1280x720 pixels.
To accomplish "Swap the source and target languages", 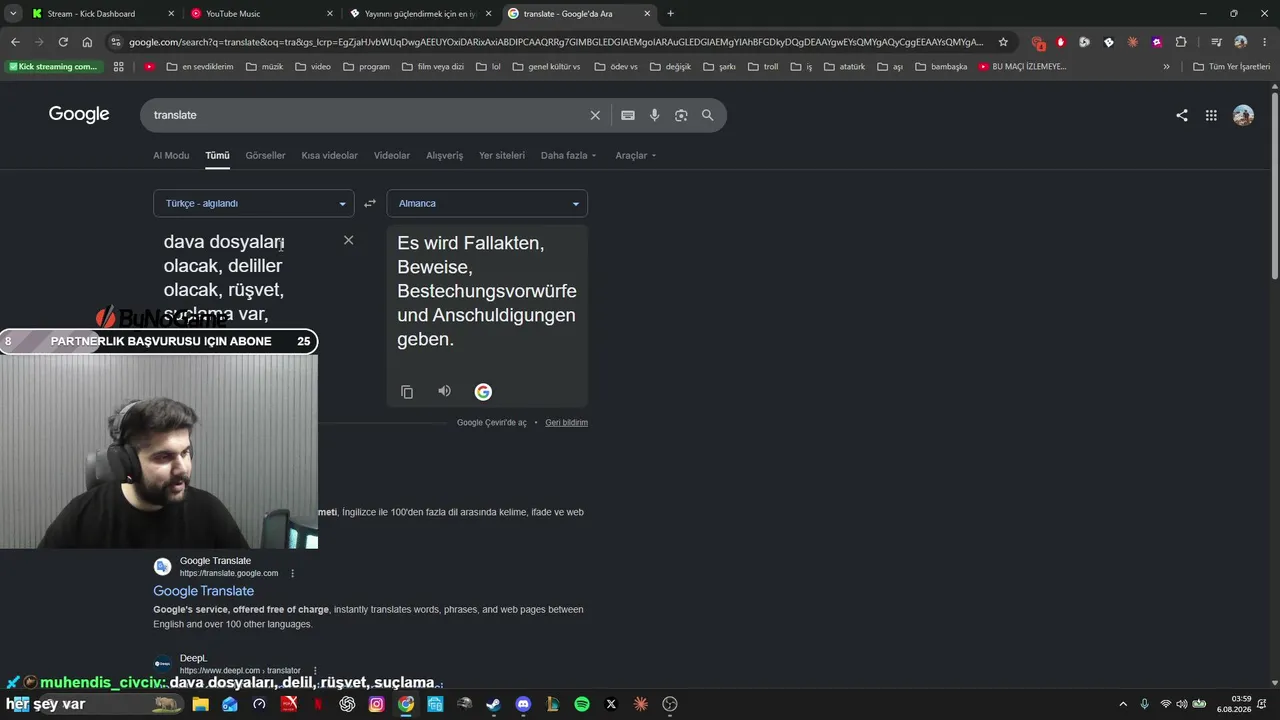I will (370, 203).
